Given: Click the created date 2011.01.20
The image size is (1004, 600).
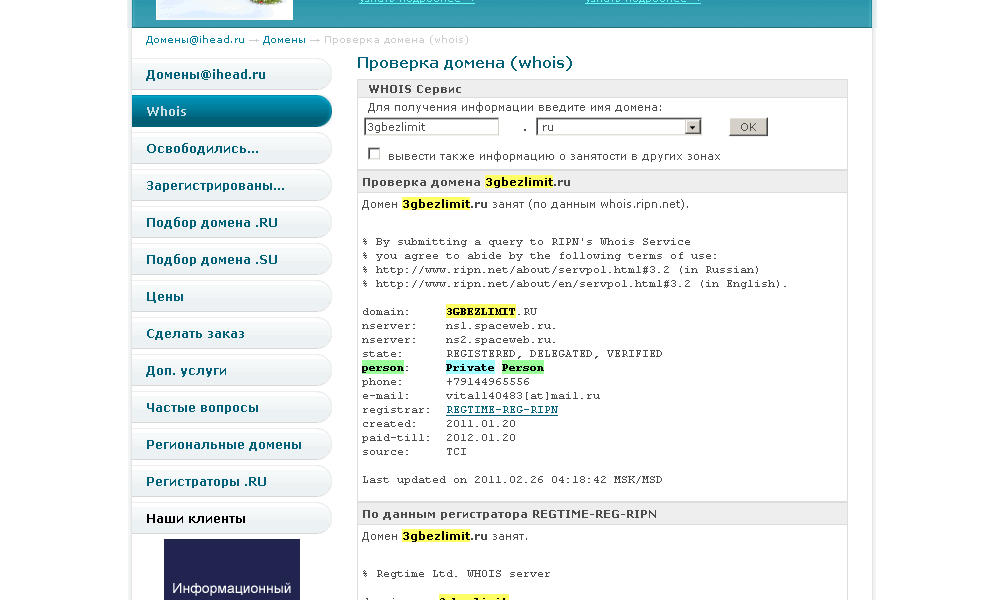Looking at the screenshot, I should click(481, 424).
